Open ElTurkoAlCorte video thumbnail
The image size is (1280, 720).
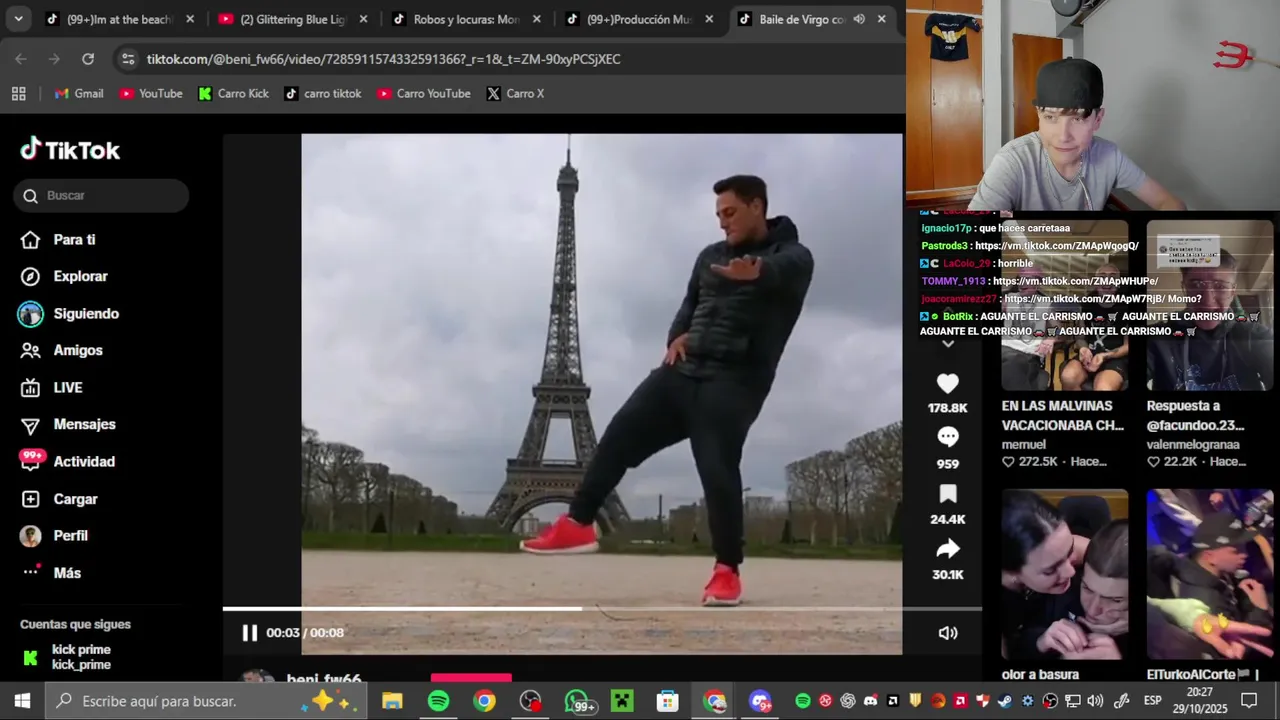1210,574
